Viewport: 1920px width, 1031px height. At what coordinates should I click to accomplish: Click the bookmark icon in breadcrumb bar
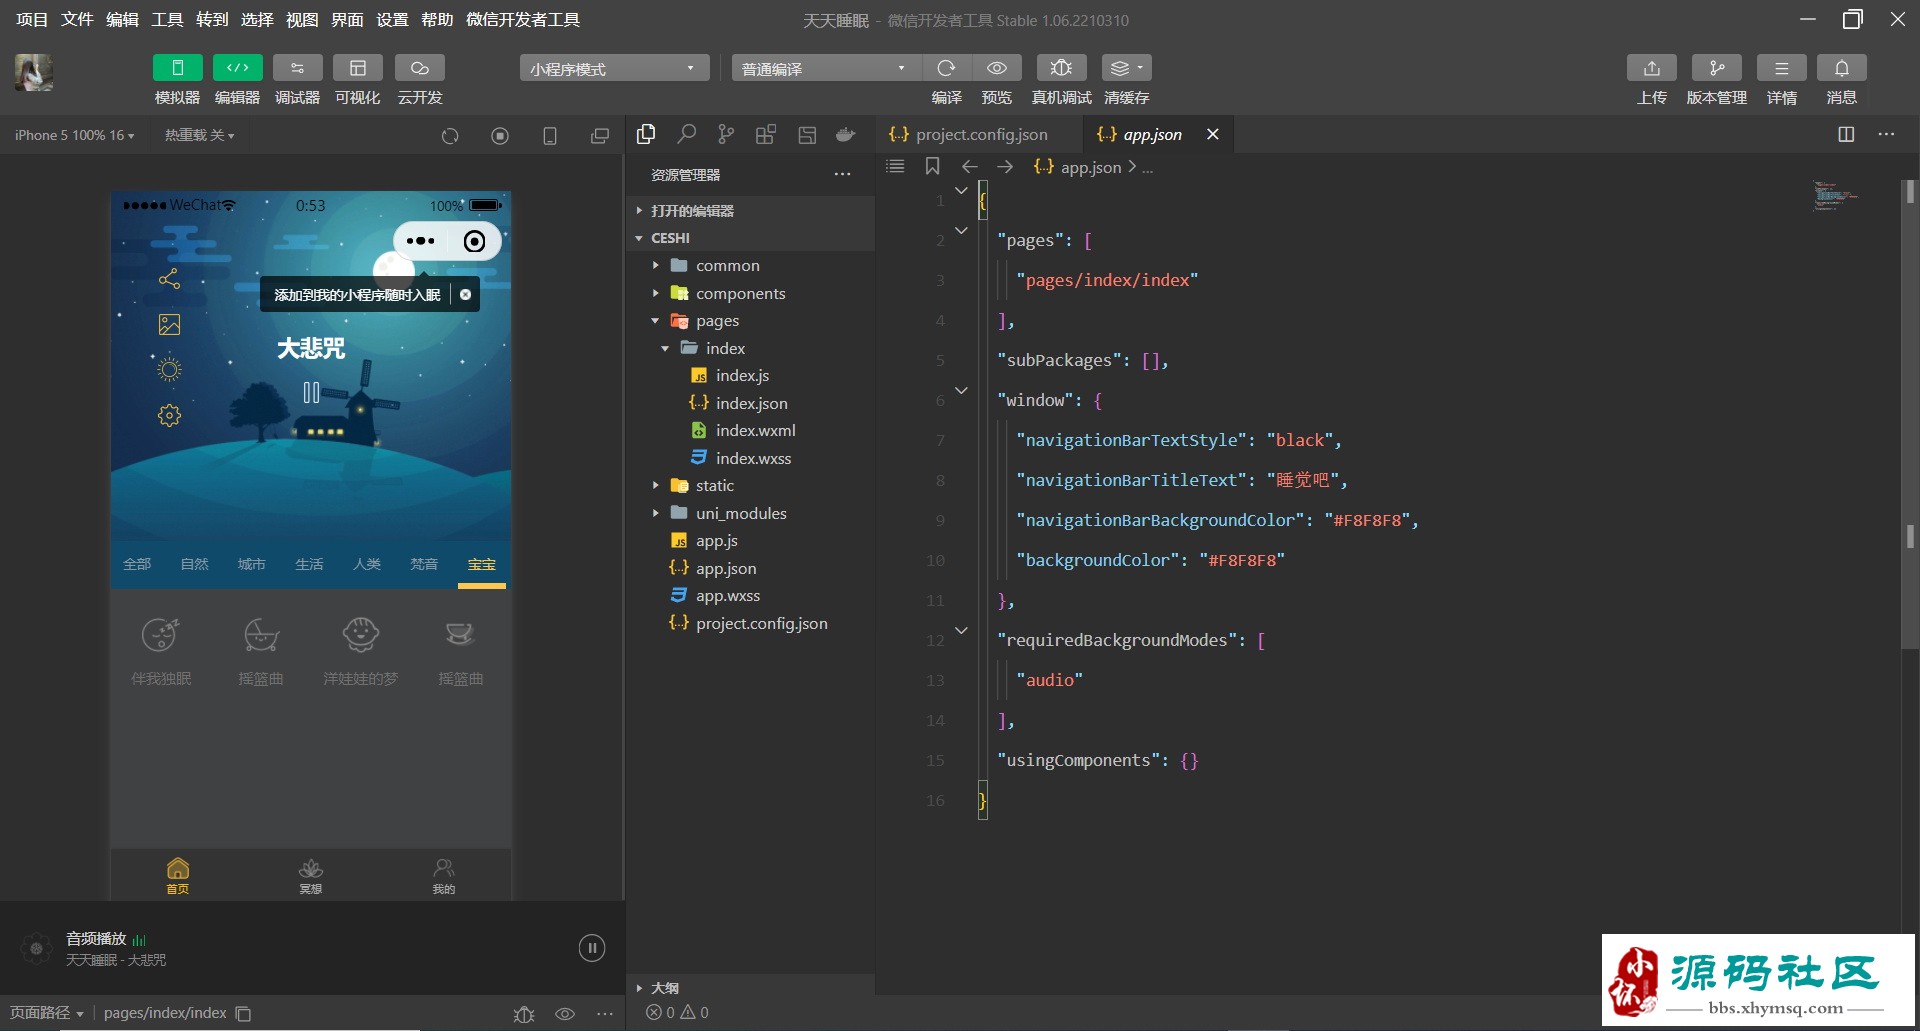coord(932,166)
